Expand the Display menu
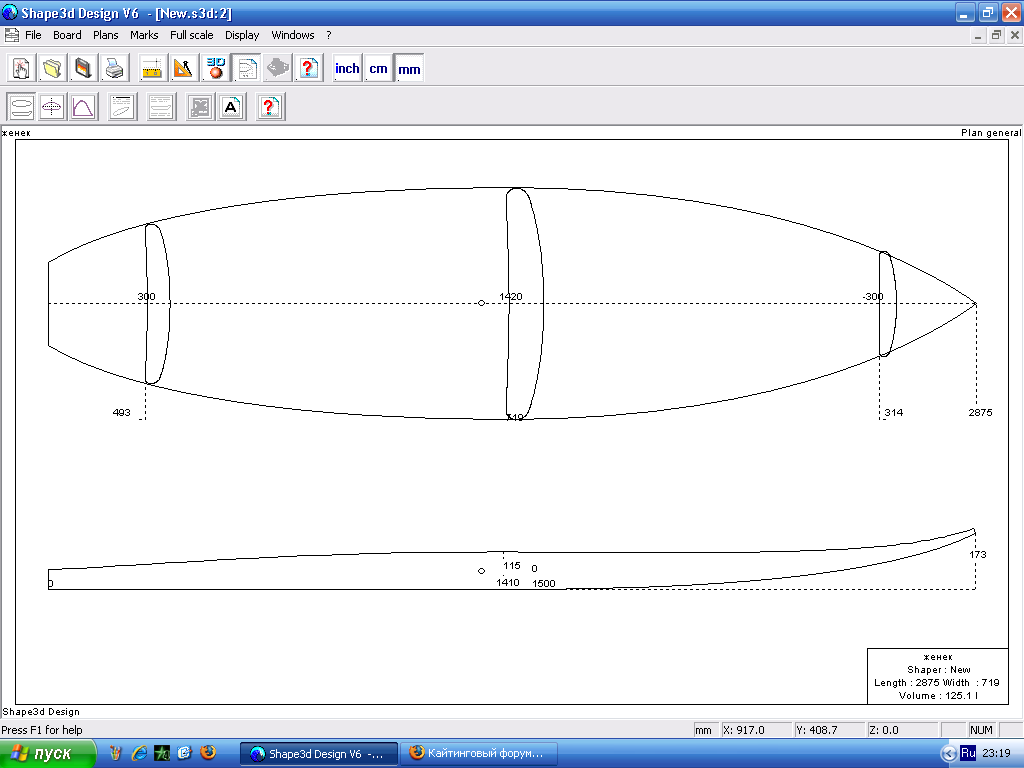 pos(242,35)
